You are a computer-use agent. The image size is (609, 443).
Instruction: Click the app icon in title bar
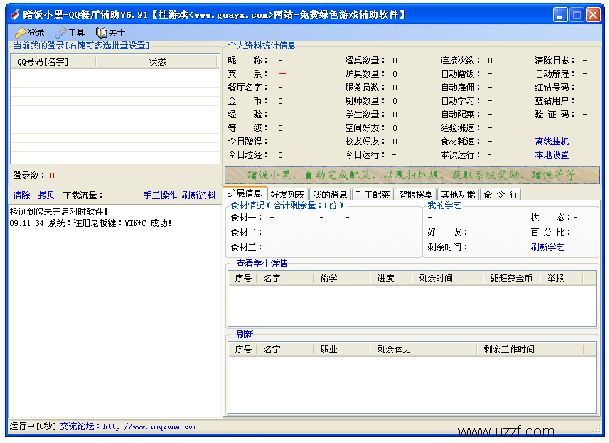(15, 15)
